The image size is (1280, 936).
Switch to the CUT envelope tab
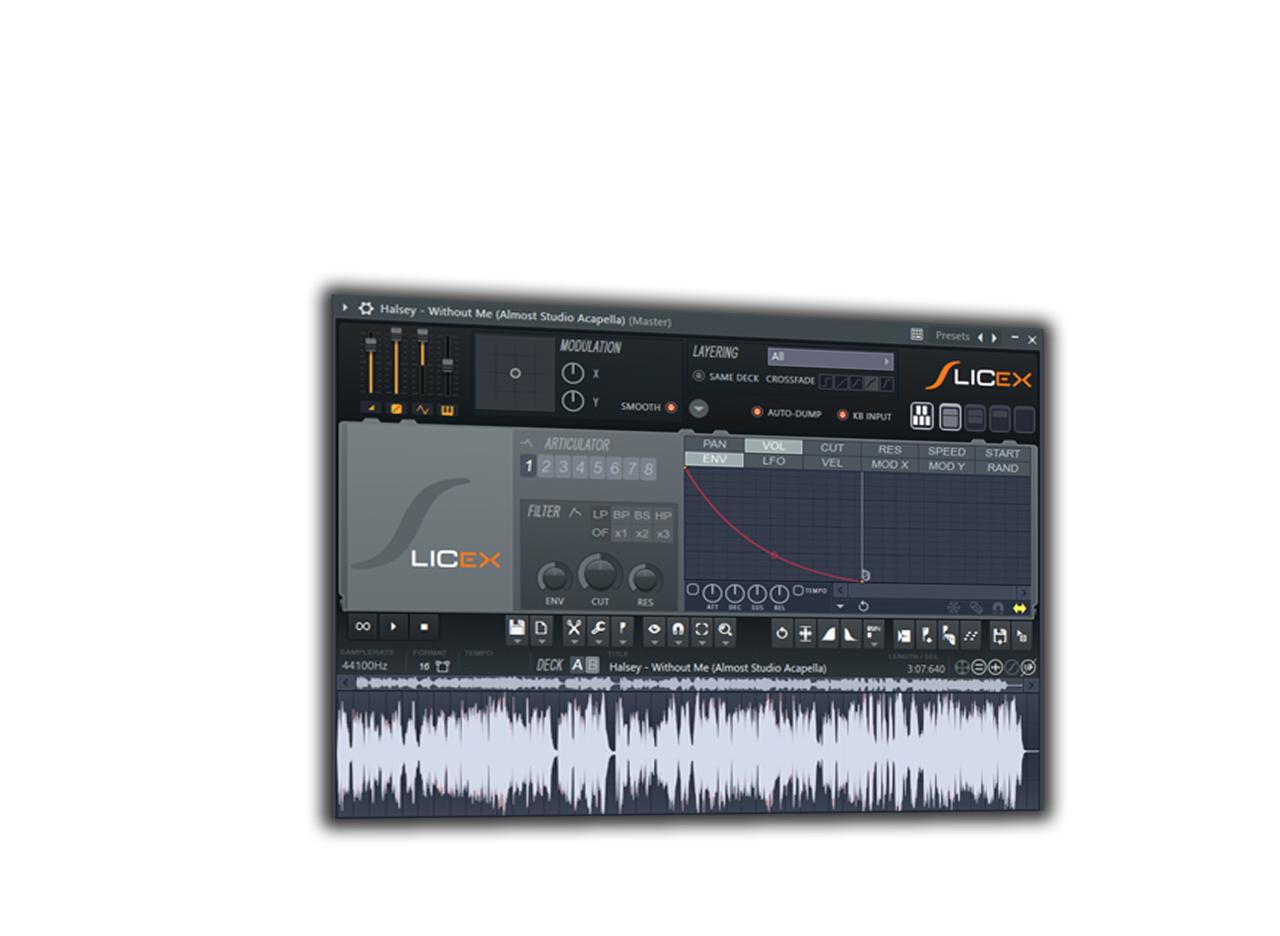tap(832, 448)
